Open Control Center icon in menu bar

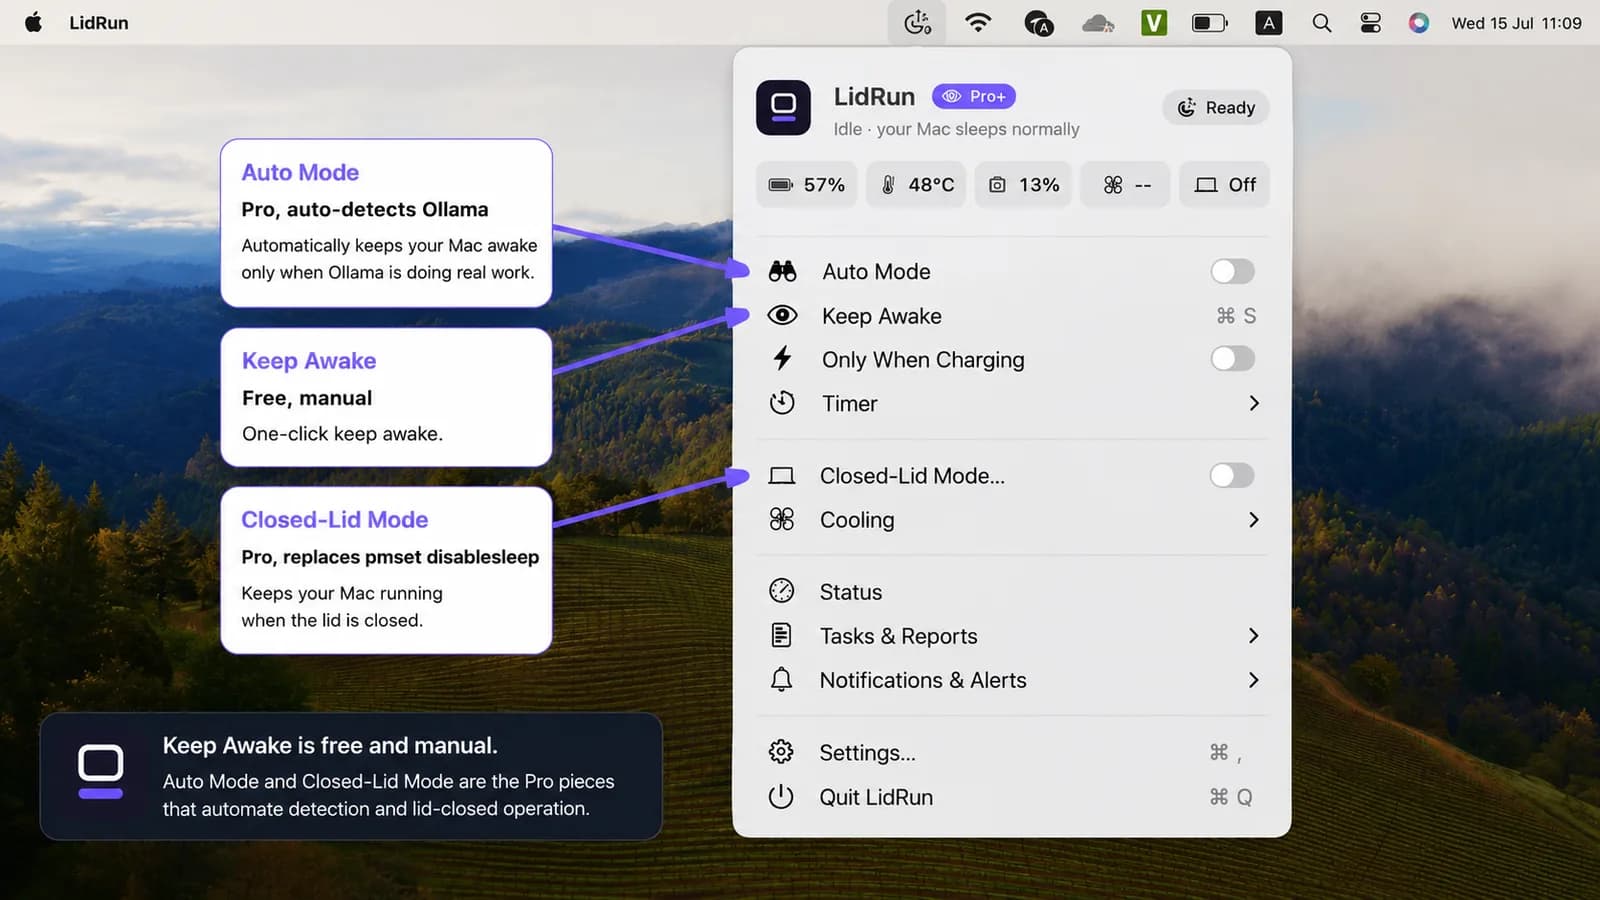pos(1370,22)
